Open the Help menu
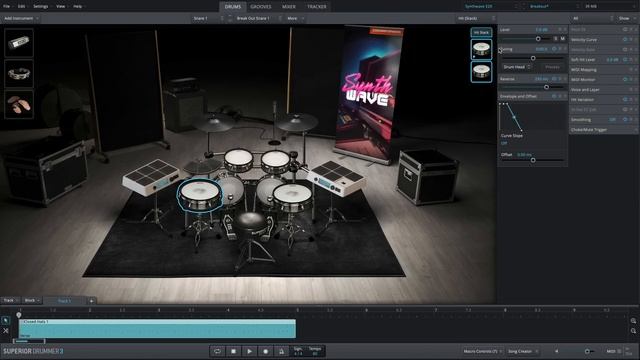640x360 pixels. click(x=78, y=7)
